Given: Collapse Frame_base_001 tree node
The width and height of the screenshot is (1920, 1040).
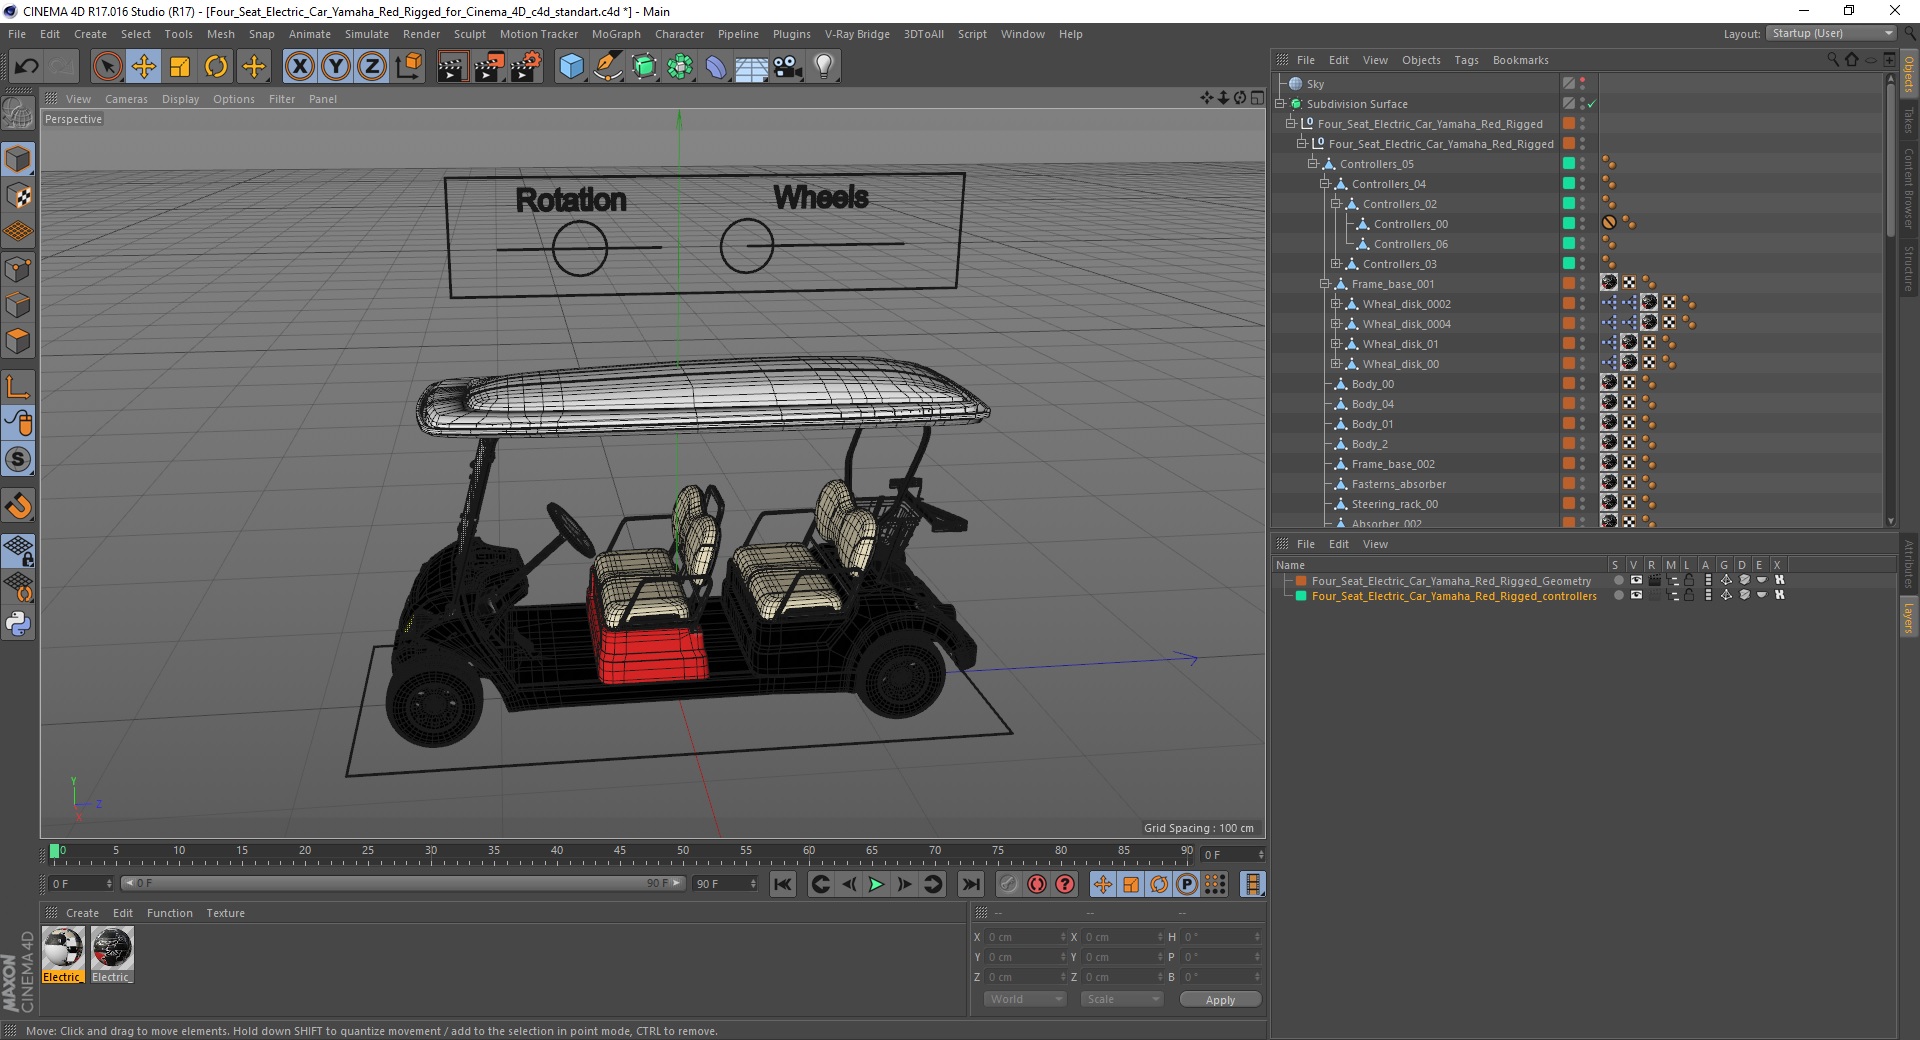Looking at the screenshot, I should [1324, 283].
